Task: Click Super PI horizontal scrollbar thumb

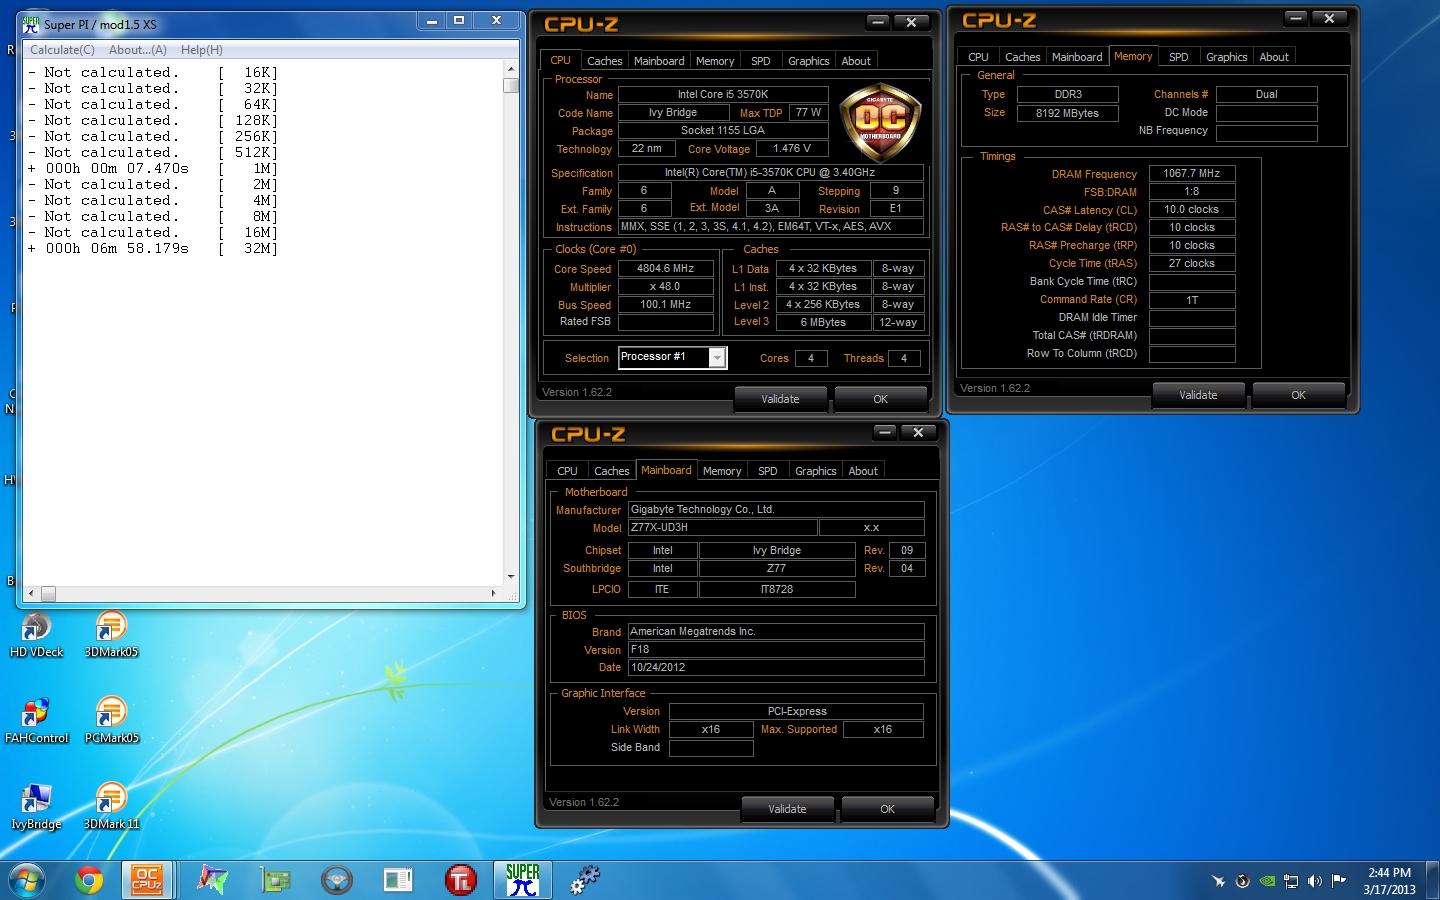Action: (47, 594)
